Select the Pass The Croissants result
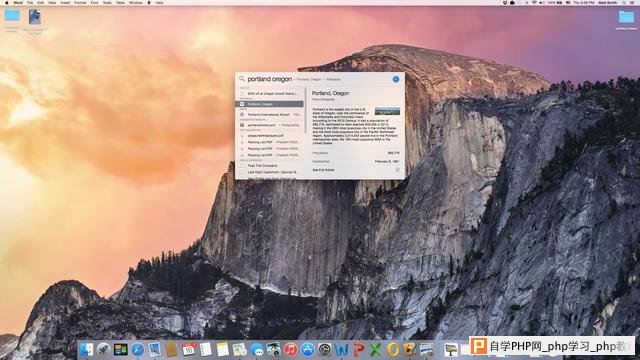The height and width of the screenshot is (360, 640). pyautogui.click(x=269, y=166)
